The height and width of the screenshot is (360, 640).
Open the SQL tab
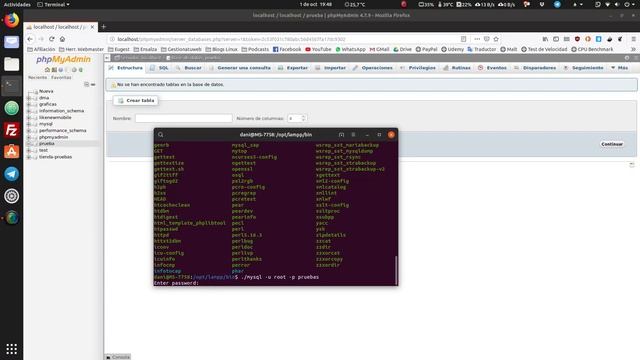click(160, 68)
